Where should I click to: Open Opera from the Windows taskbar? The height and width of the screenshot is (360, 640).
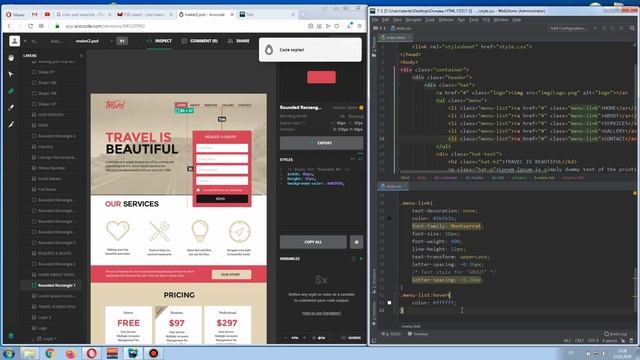coord(91,353)
